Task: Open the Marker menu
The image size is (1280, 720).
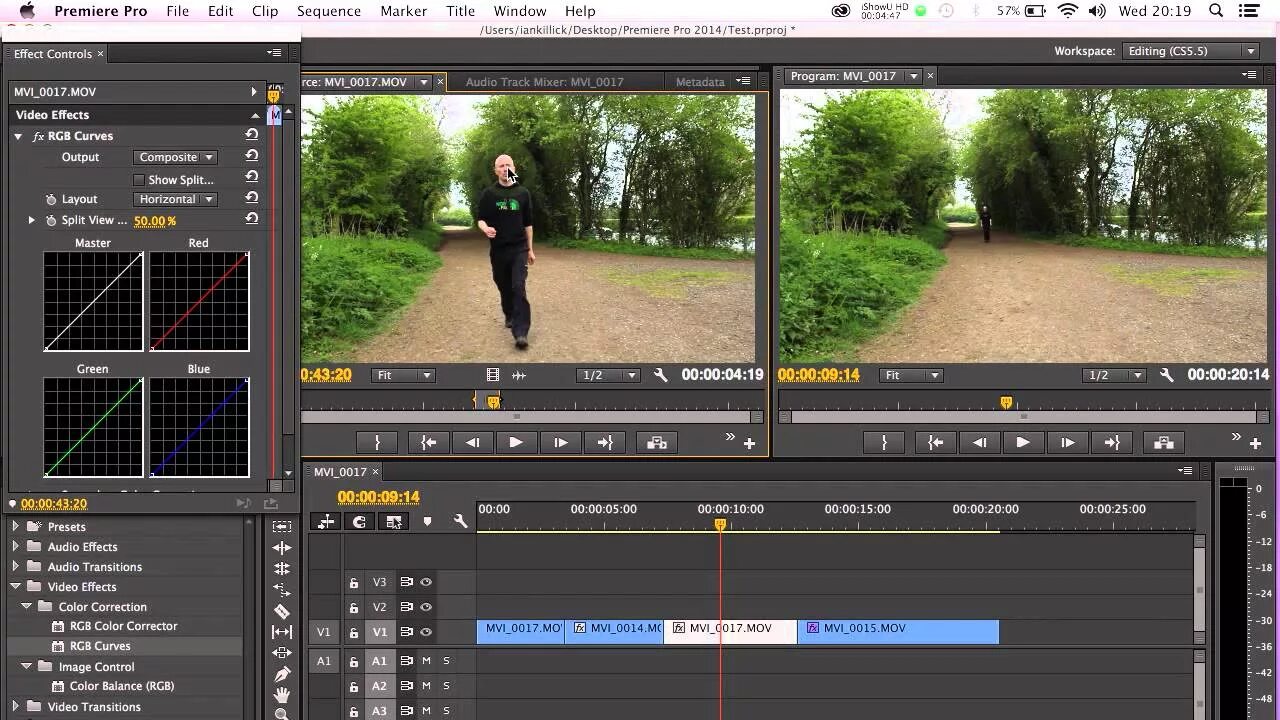Action: pyautogui.click(x=403, y=11)
